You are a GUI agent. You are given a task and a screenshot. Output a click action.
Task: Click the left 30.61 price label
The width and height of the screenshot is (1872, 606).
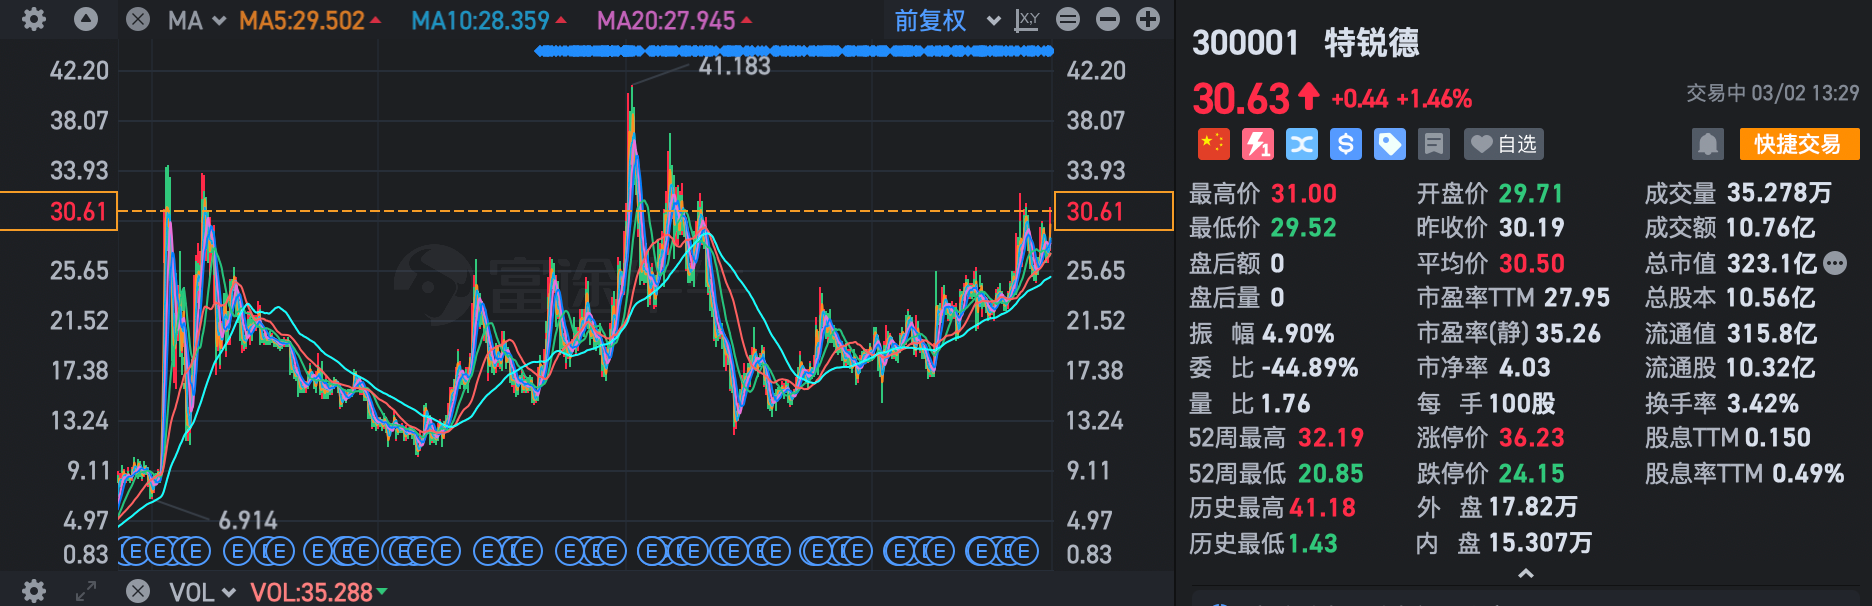pyautogui.click(x=59, y=211)
